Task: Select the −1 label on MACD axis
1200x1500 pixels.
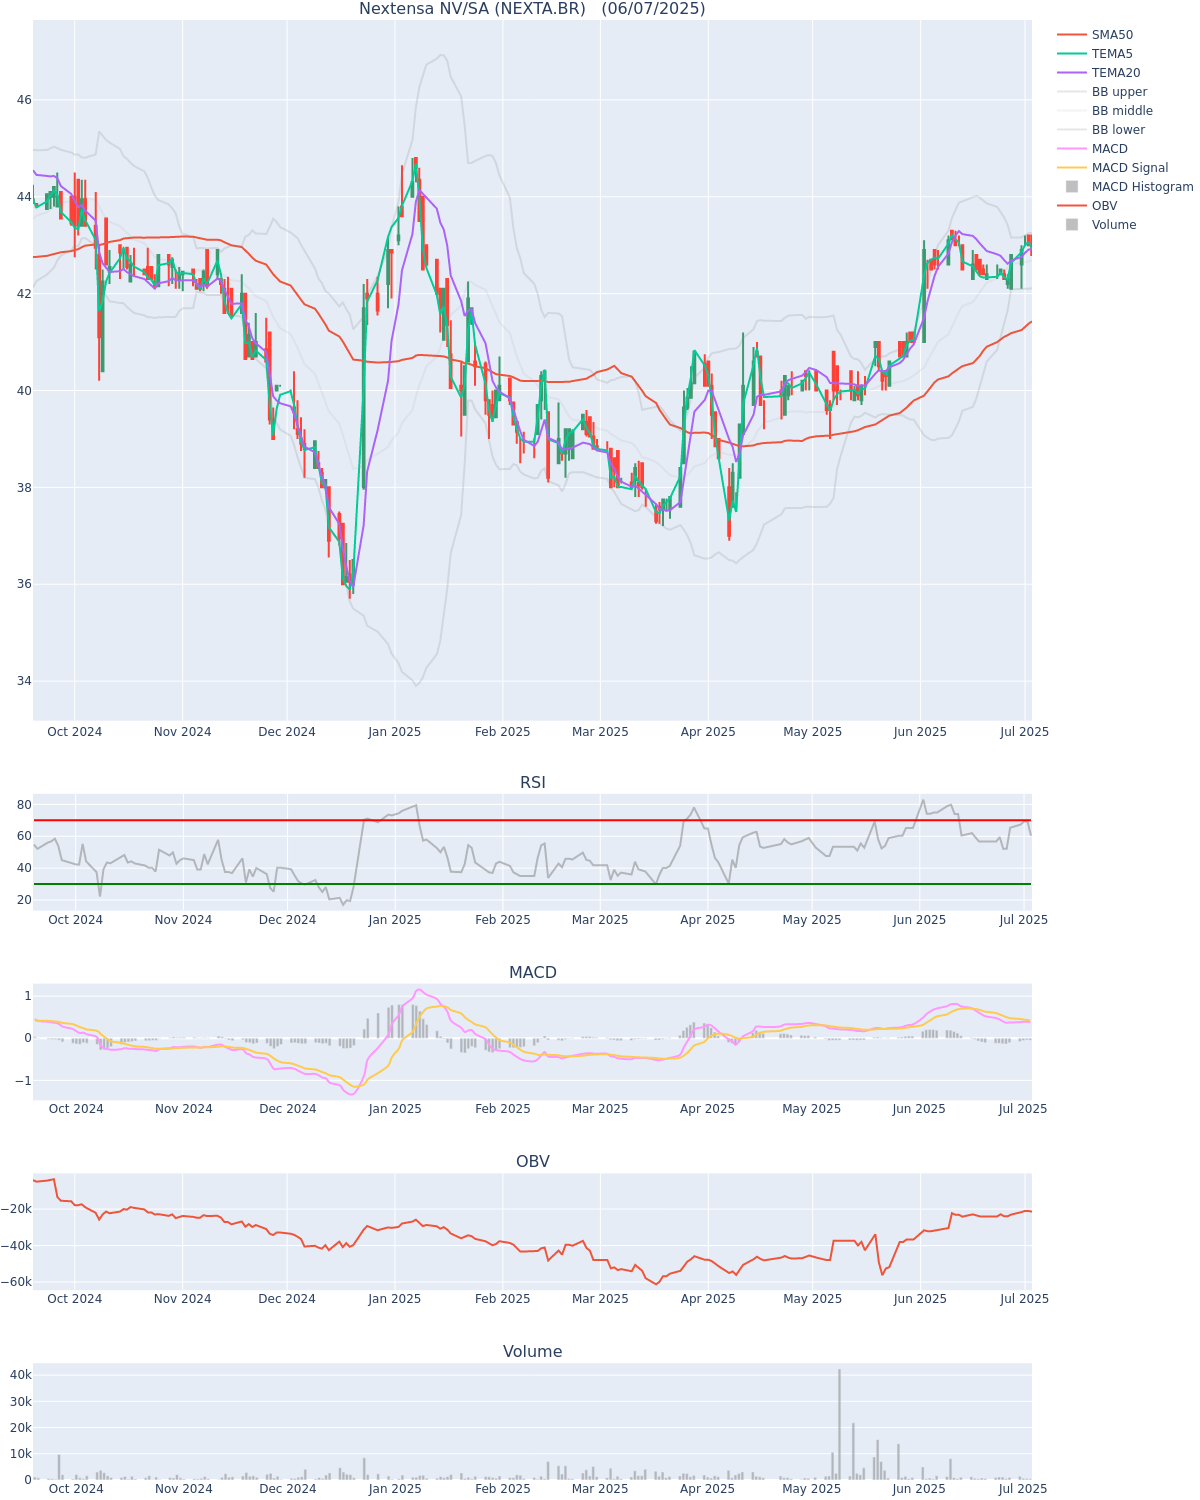Action: (x=23, y=1081)
